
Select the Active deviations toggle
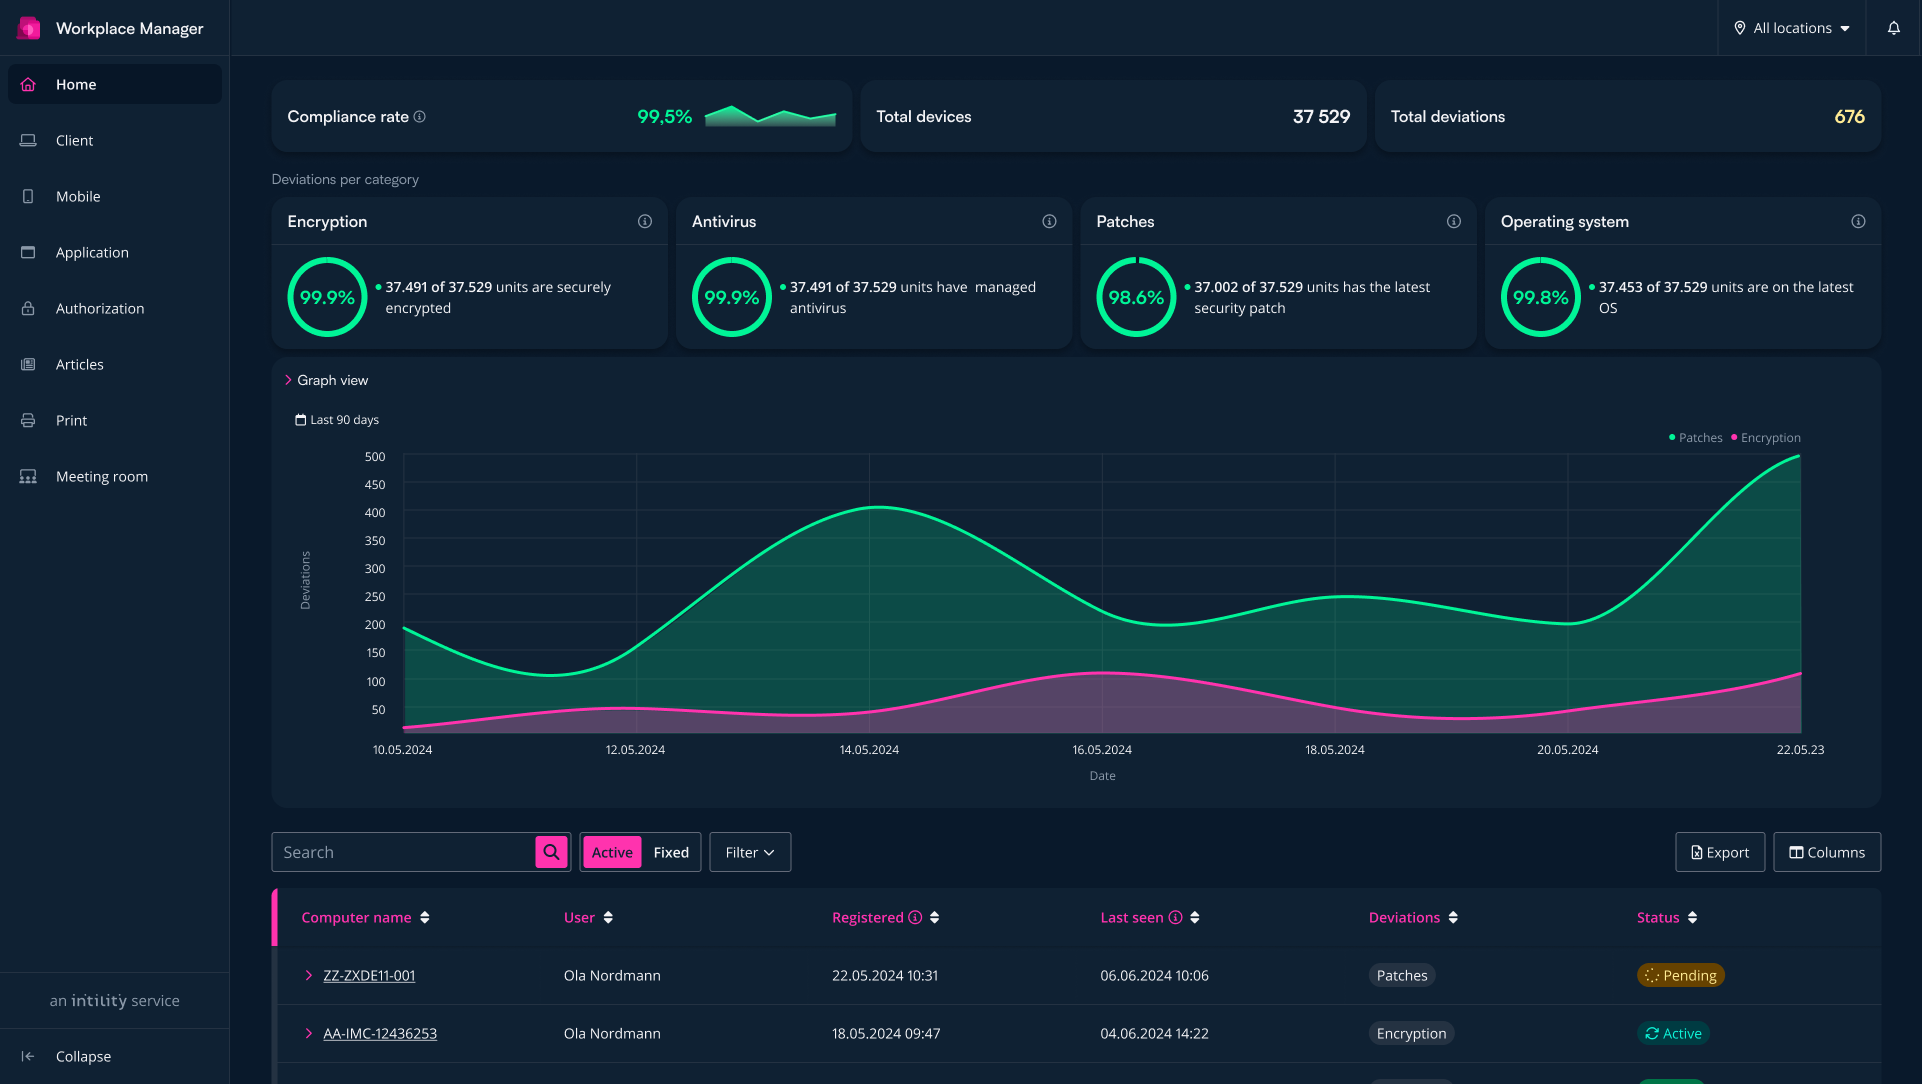[612, 853]
